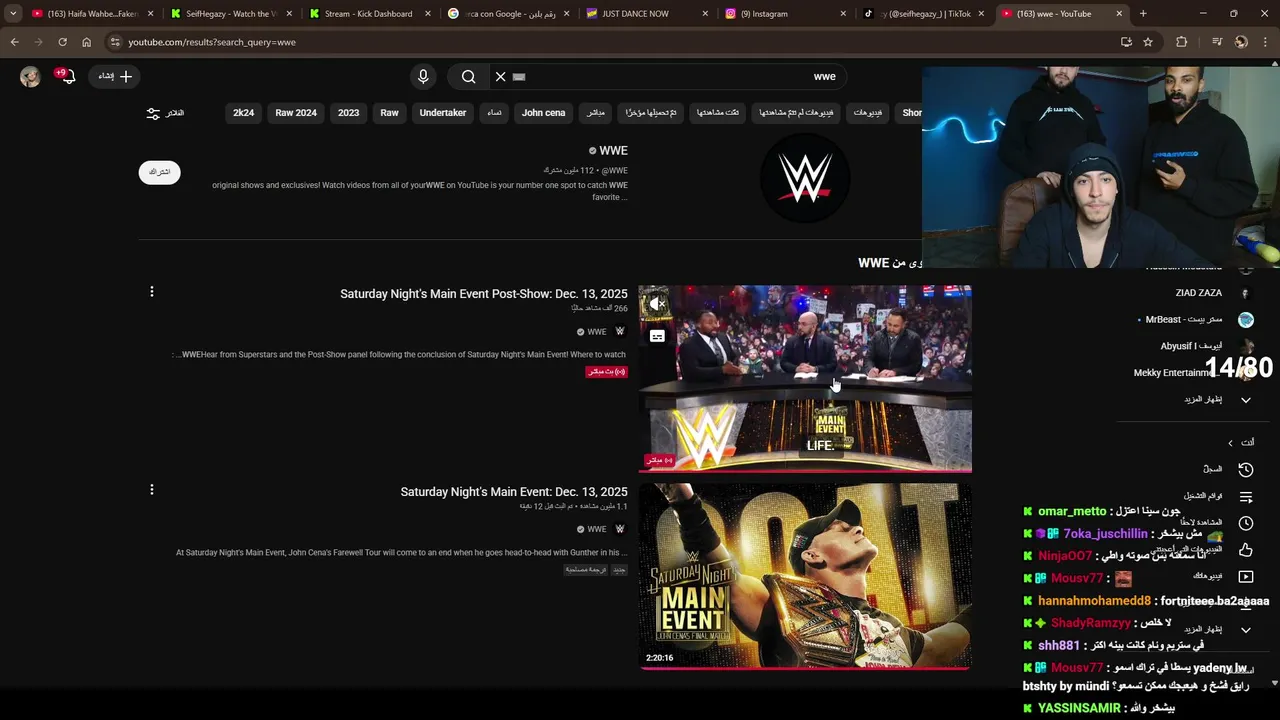Reload the YouTube results page
This screenshot has height=720, width=1280.
(x=62, y=42)
